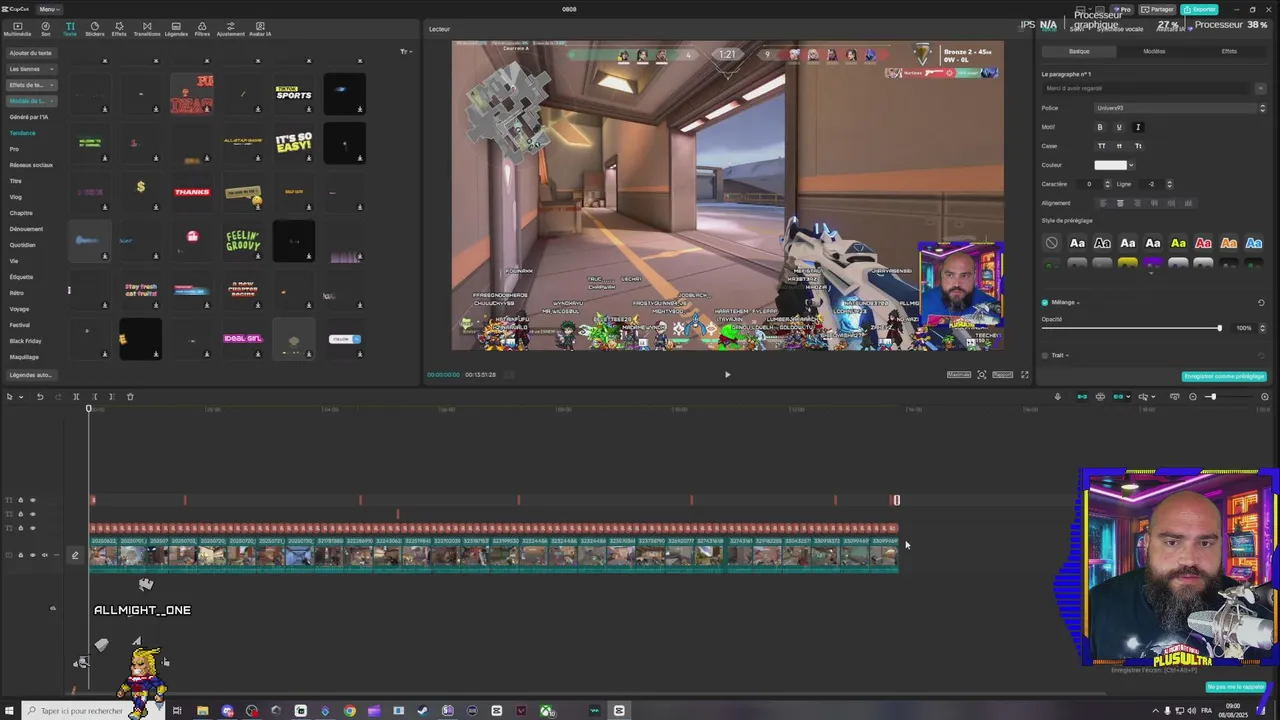Image resolution: width=1280 pixels, height=720 pixels.
Task: Delete the selected timeline clip
Action: coord(130,397)
